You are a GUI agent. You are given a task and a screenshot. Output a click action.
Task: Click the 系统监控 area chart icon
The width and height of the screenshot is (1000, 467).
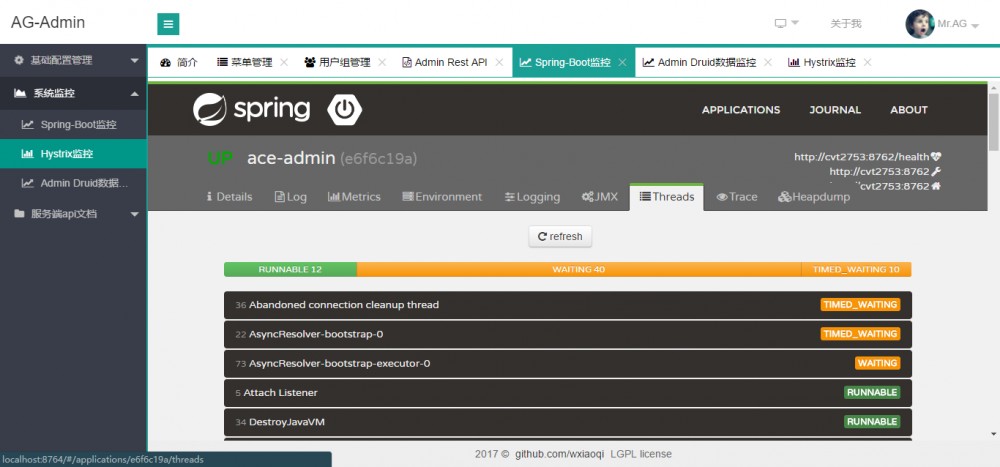[x=20, y=93]
